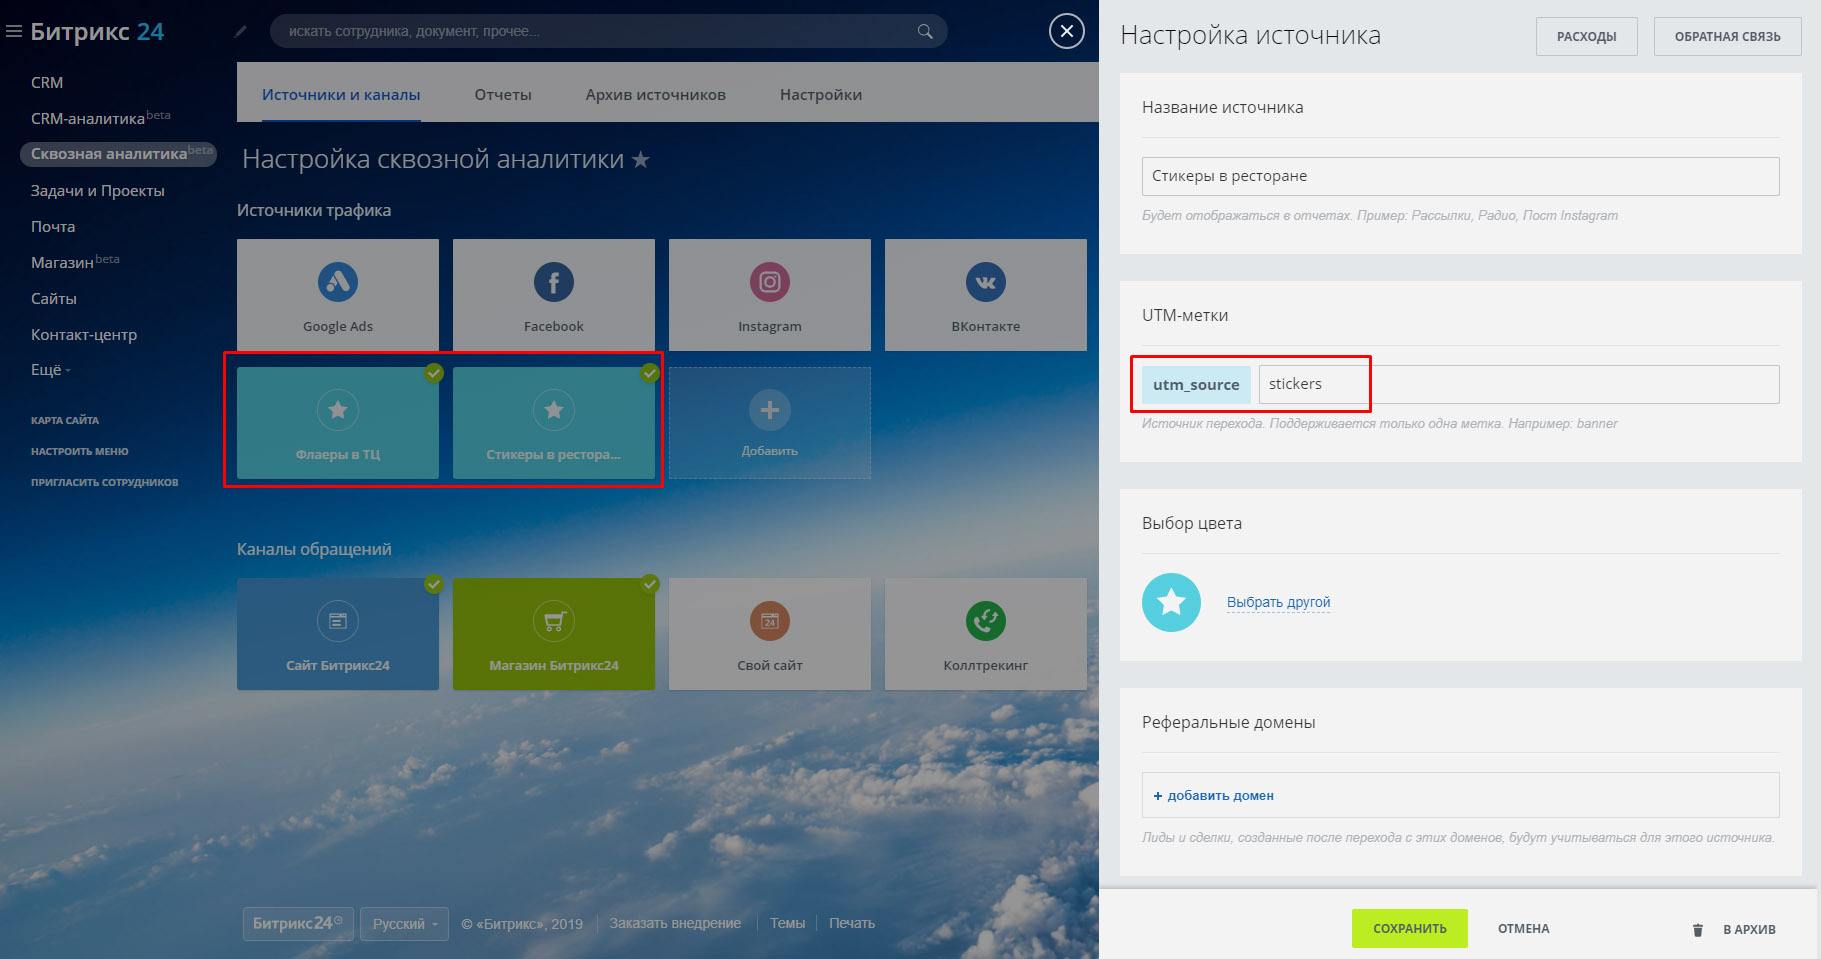Open Сайты in the left menu
1821x959 pixels.
(x=54, y=299)
